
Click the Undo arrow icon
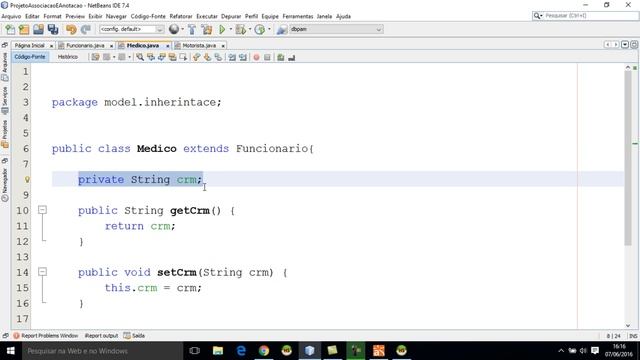coord(71,29)
